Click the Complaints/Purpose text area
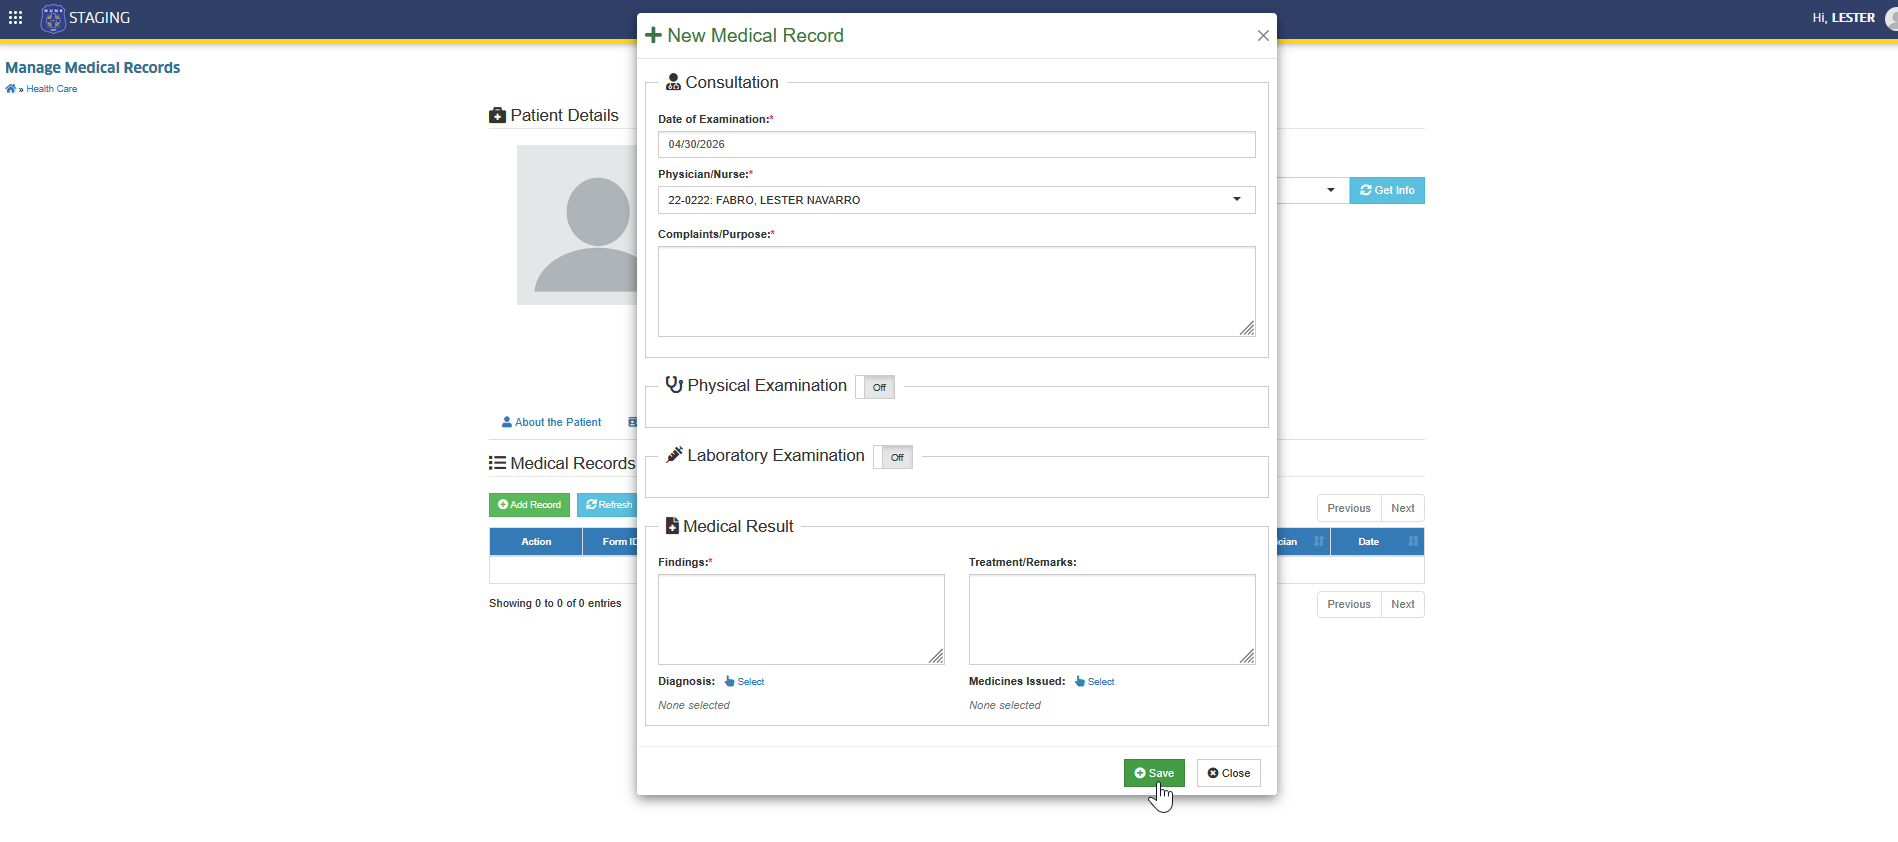 [956, 291]
